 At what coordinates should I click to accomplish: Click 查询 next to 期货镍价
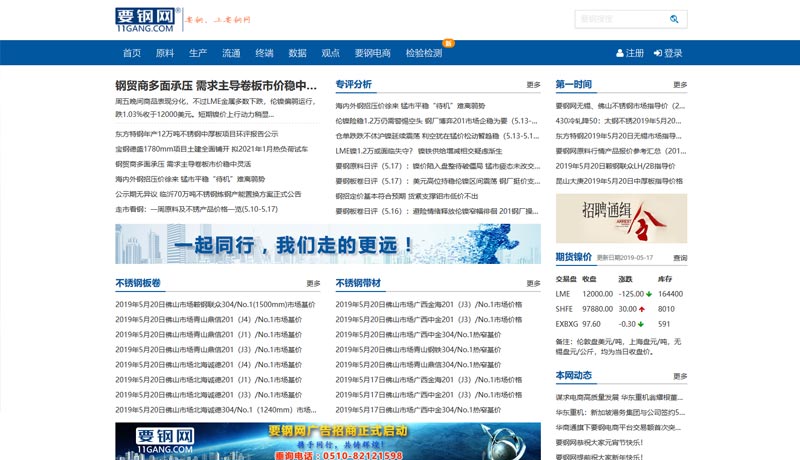(x=680, y=258)
